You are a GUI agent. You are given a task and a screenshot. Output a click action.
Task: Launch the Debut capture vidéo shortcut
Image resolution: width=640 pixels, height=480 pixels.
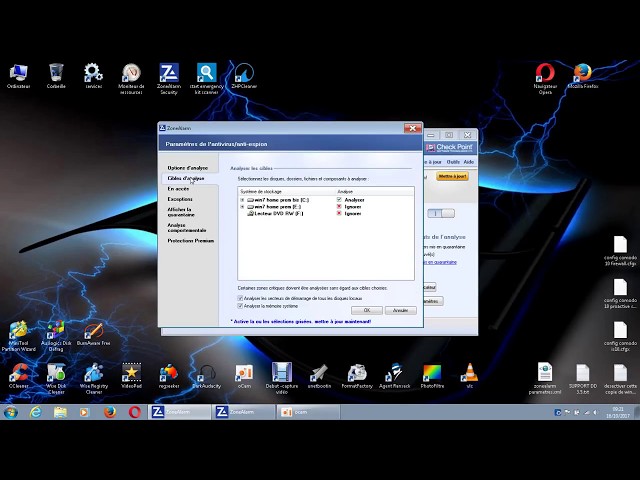[282, 378]
